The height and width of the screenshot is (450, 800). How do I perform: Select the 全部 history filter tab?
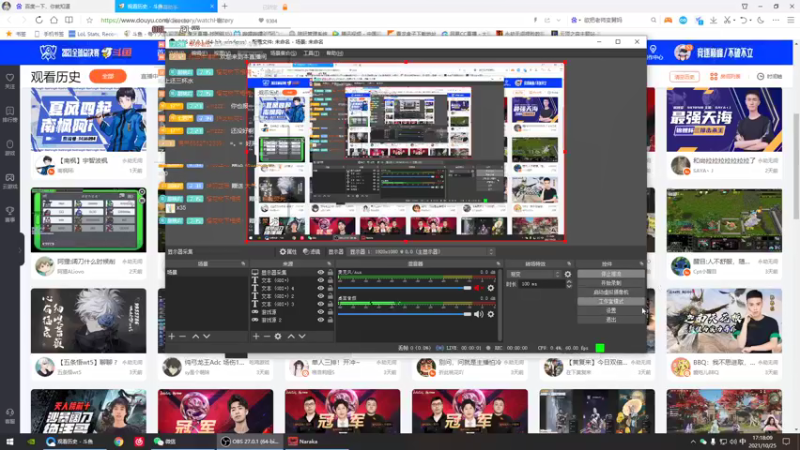click(x=108, y=77)
